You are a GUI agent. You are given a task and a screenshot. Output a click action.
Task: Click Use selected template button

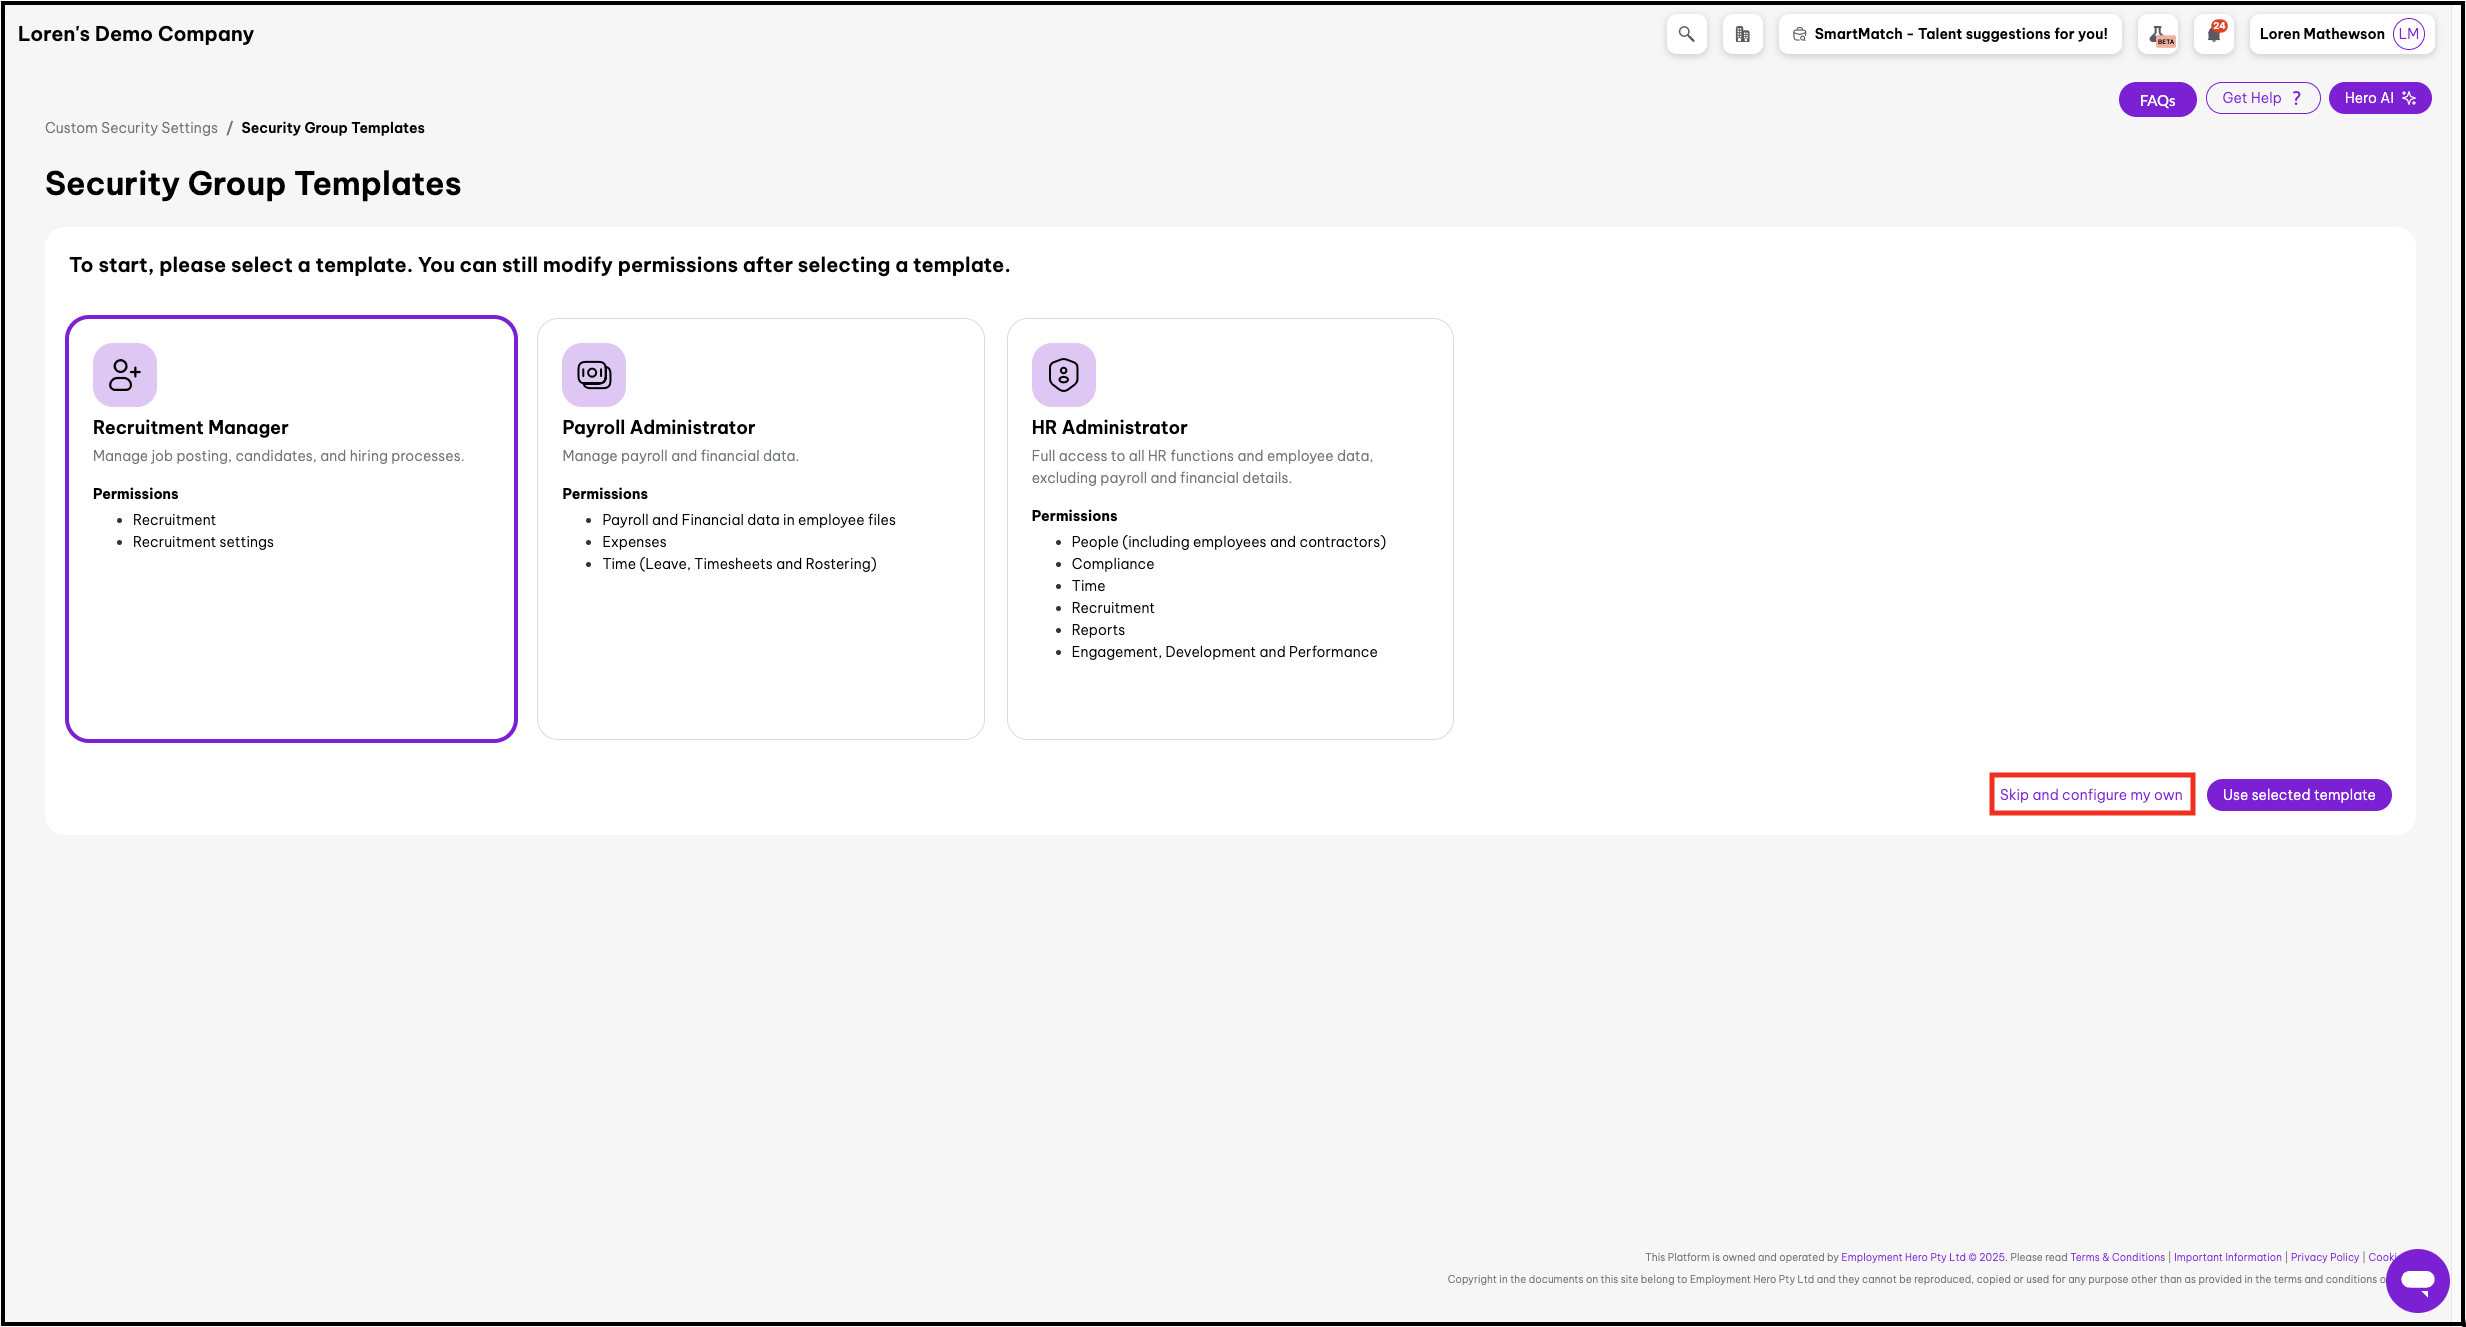pos(2298,795)
